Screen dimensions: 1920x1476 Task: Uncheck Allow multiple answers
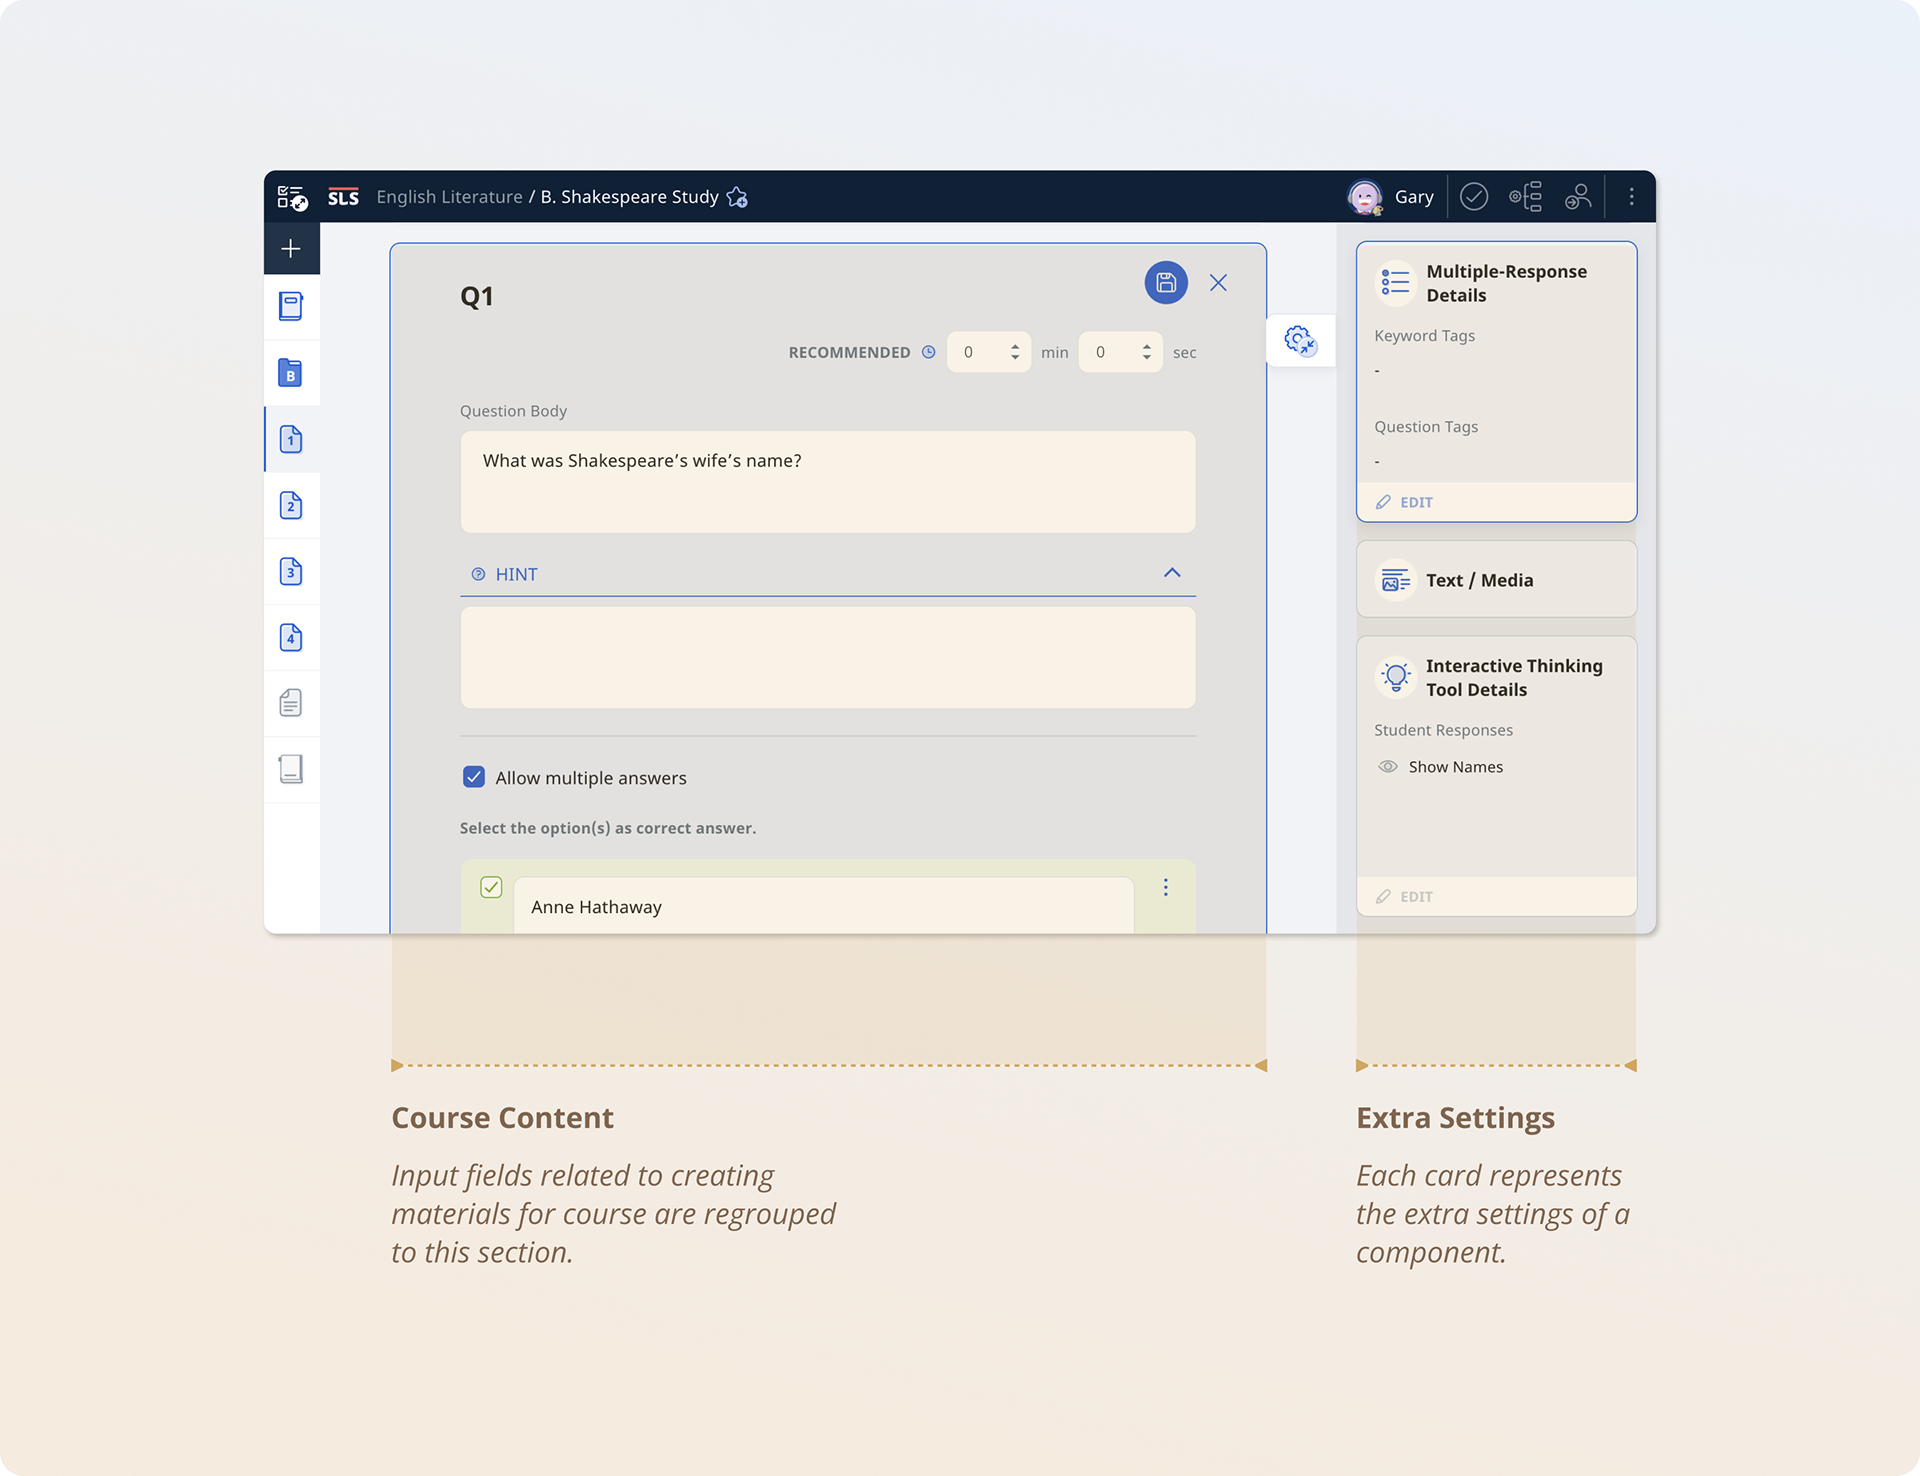[474, 777]
